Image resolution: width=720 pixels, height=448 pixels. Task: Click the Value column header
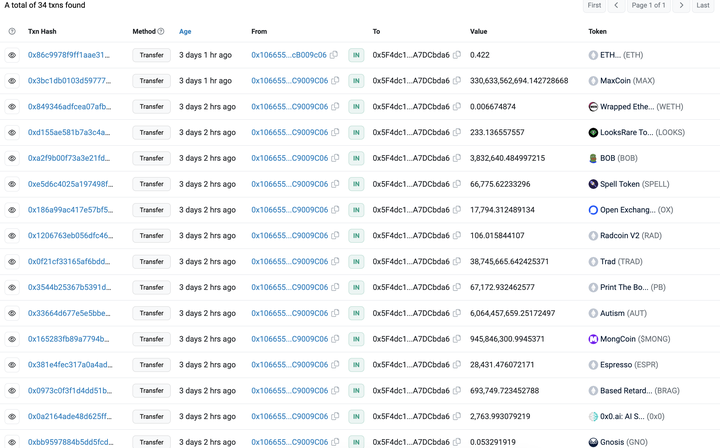click(478, 31)
